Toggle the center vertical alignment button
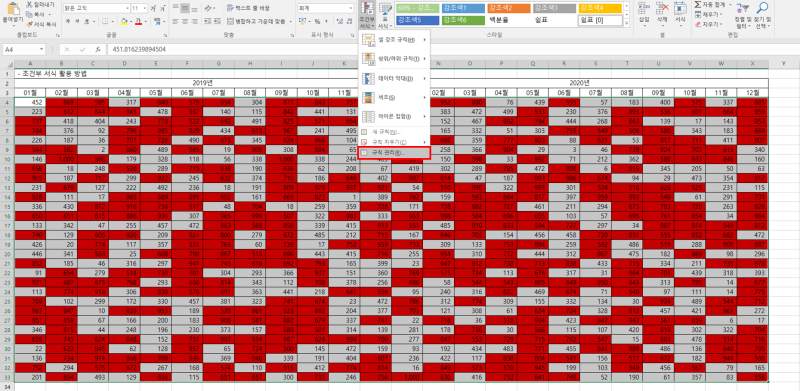 [x=185, y=8]
